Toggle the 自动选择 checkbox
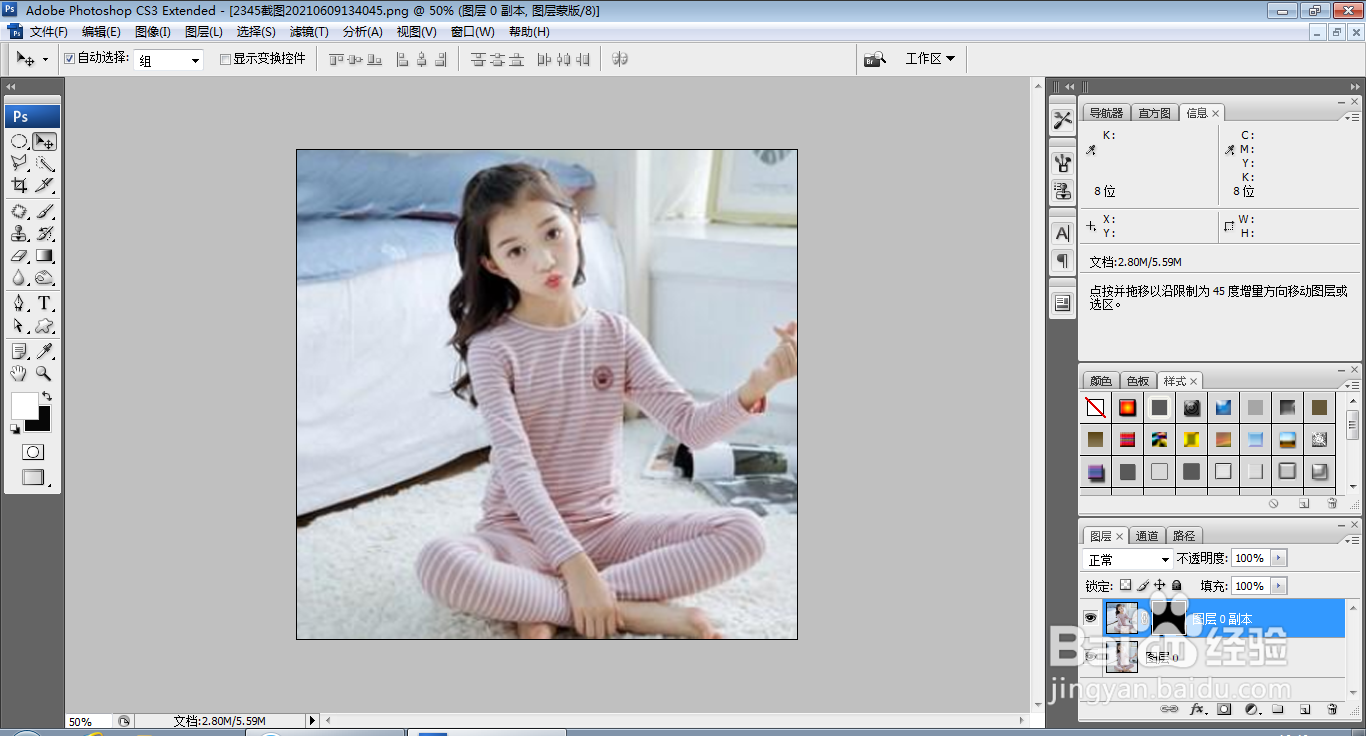The height and width of the screenshot is (736, 1366). click(69, 59)
